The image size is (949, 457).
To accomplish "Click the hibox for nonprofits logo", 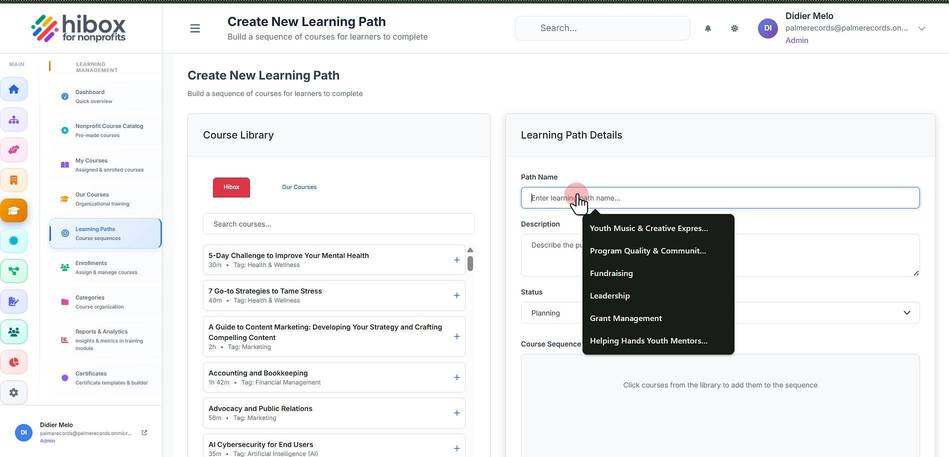I will click(79, 28).
